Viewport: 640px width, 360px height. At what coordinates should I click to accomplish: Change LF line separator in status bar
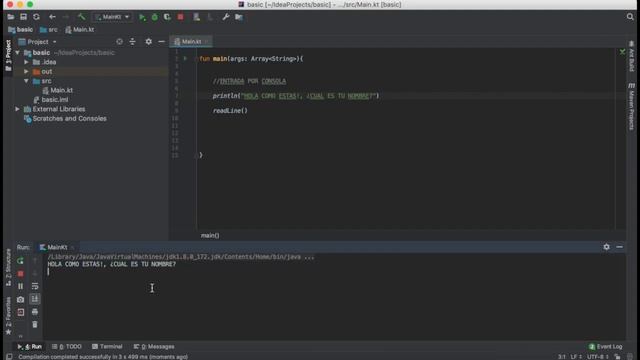pyautogui.click(x=576, y=357)
